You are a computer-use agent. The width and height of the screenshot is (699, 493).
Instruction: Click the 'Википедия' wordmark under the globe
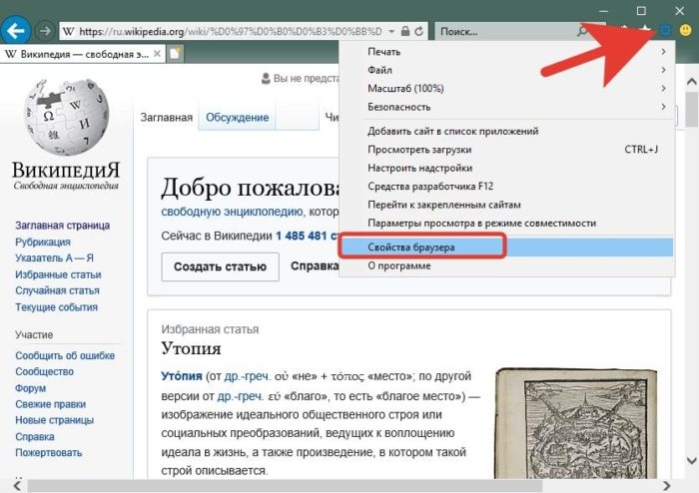coord(66,169)
